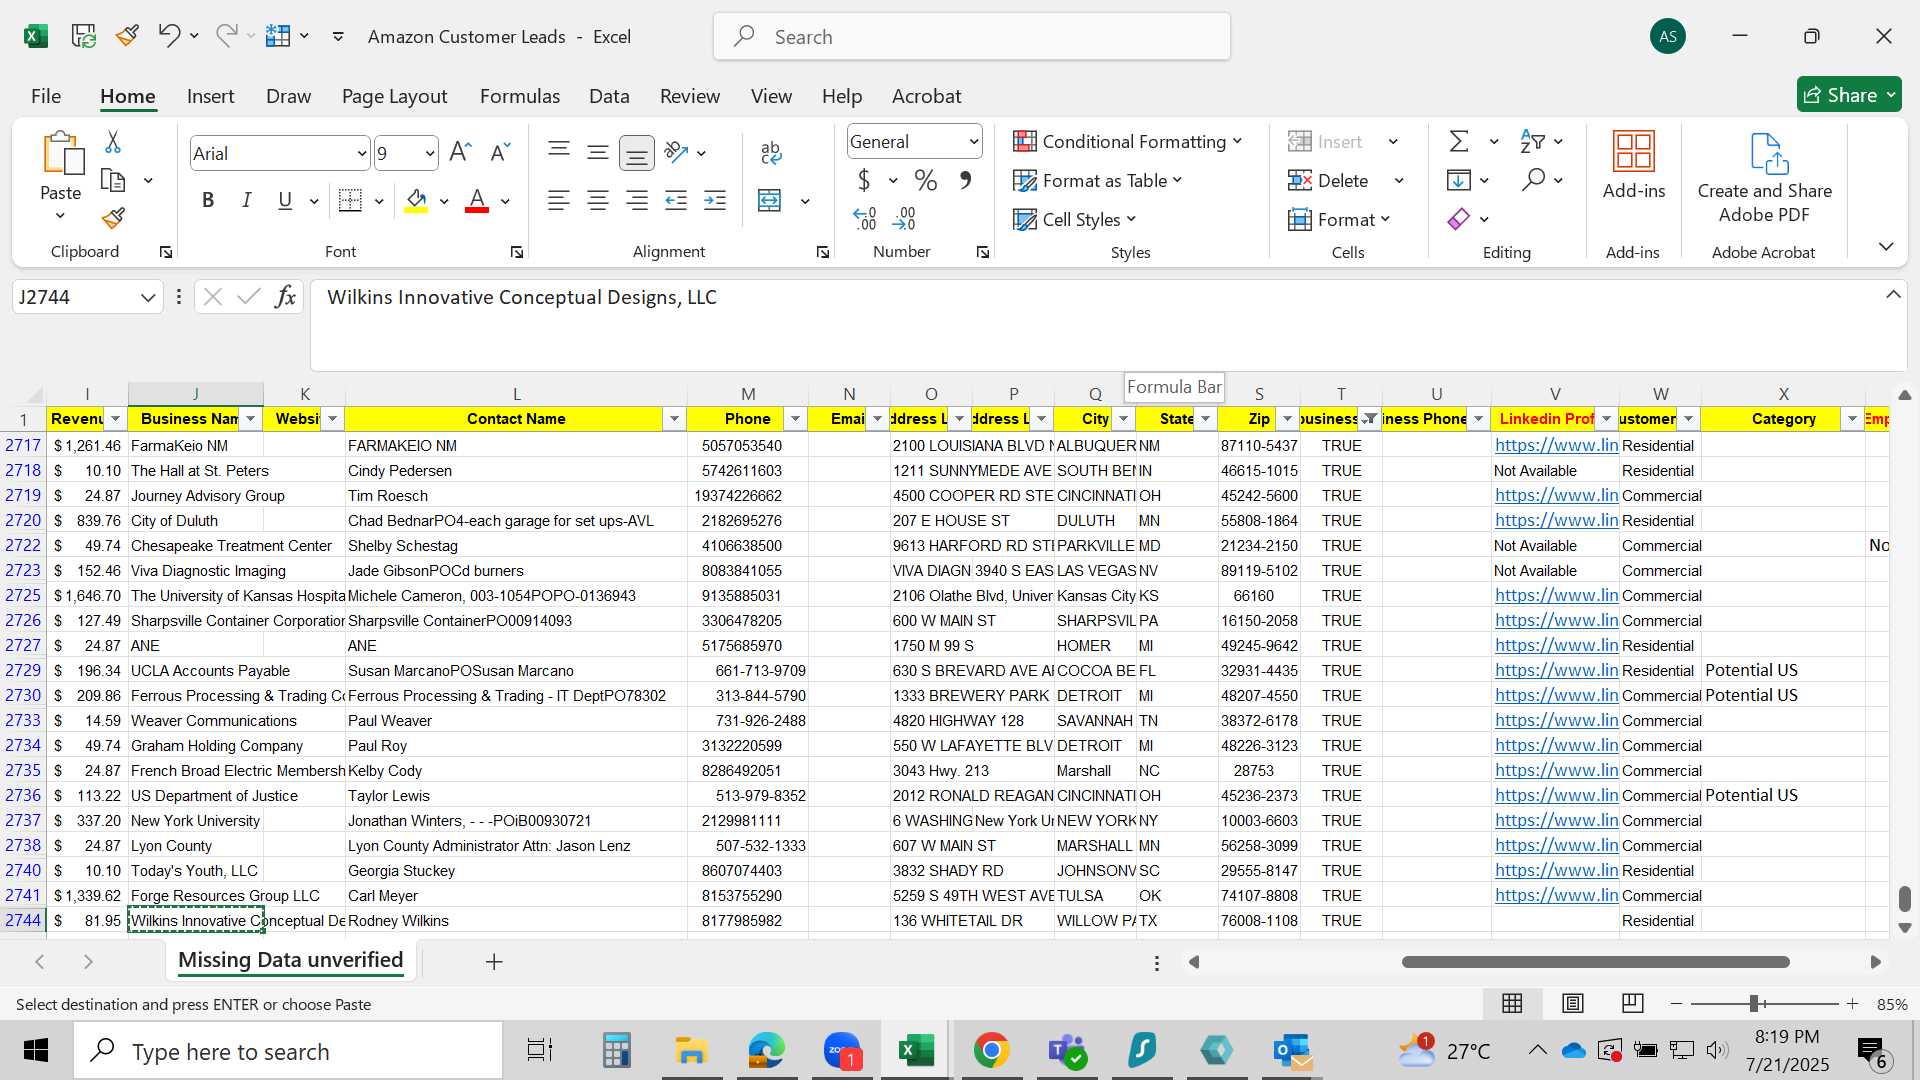Click the Format cells button
This screenshot has width=1920, height=1080.
point(1339,219)
